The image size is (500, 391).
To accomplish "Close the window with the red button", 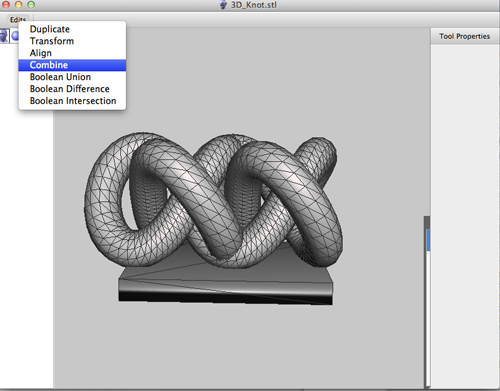I will pyautogui.click(x=6, y=5).
